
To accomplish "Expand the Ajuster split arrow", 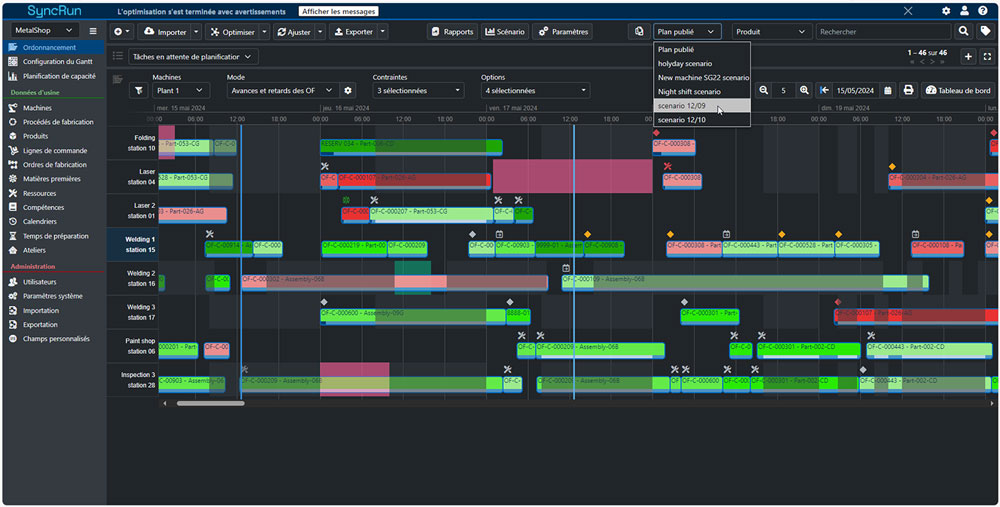I will [x=320, y=32].
